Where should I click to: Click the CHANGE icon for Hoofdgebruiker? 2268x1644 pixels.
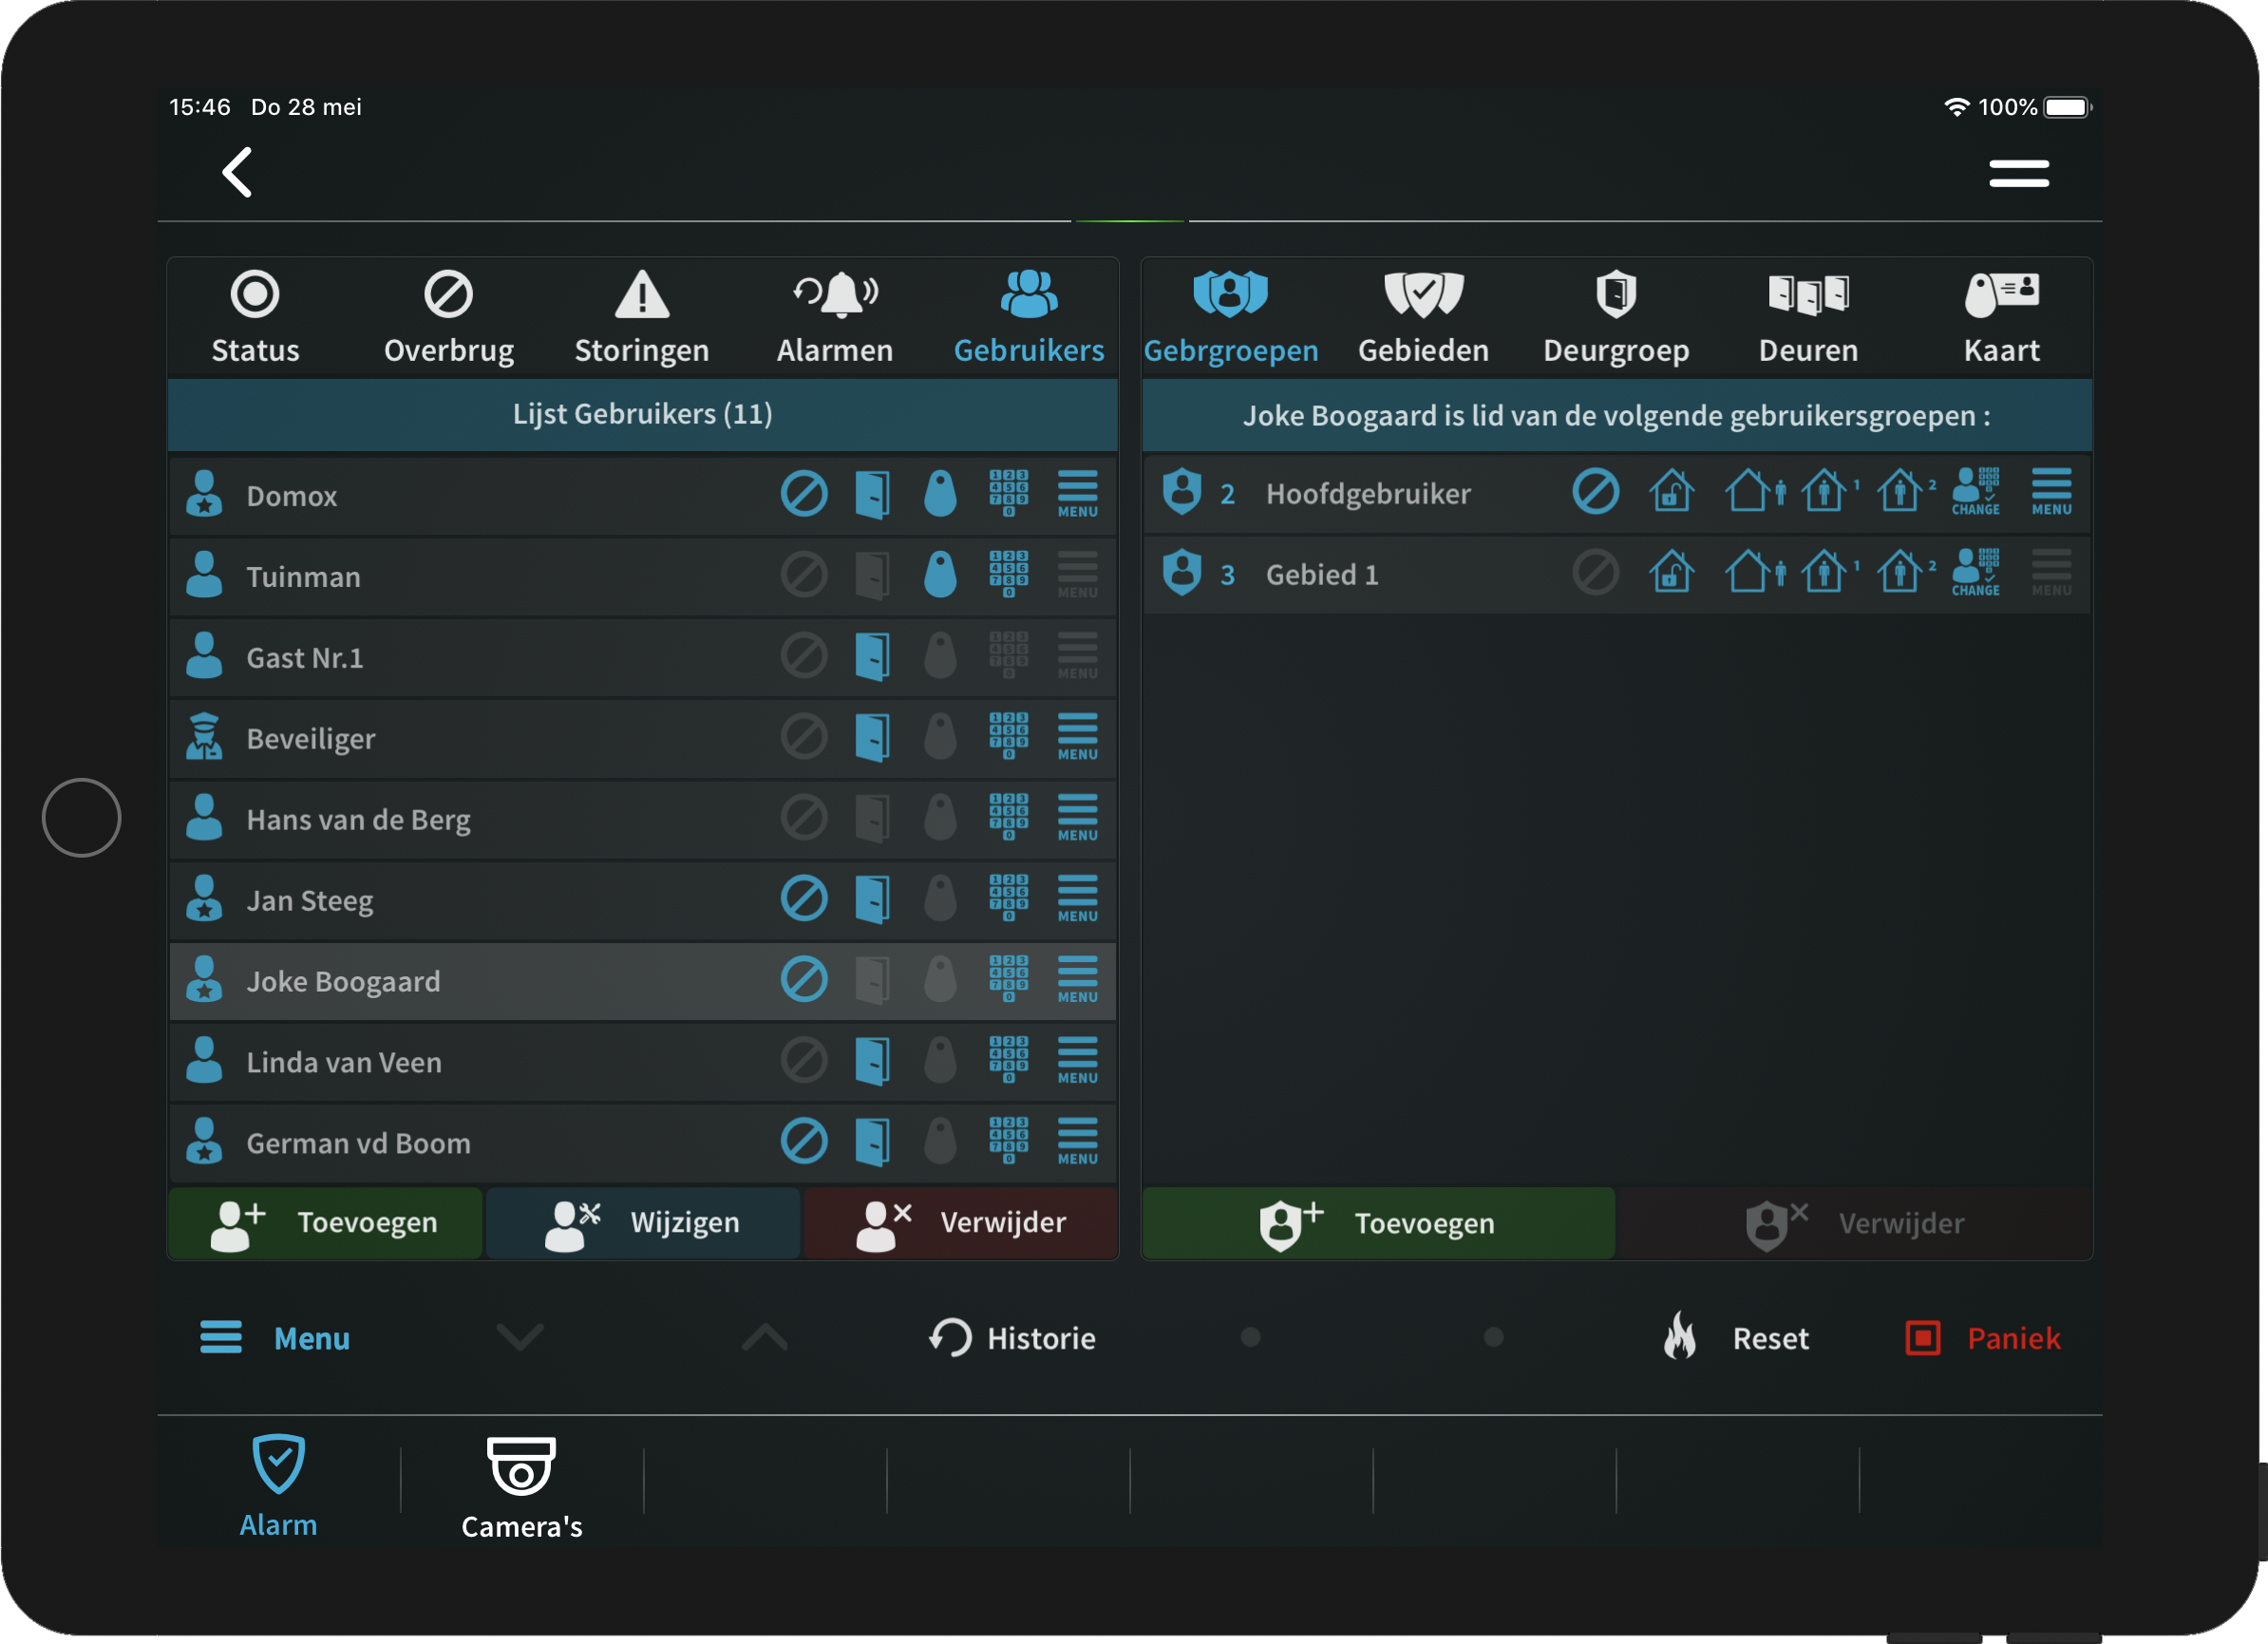point(1975,491)
